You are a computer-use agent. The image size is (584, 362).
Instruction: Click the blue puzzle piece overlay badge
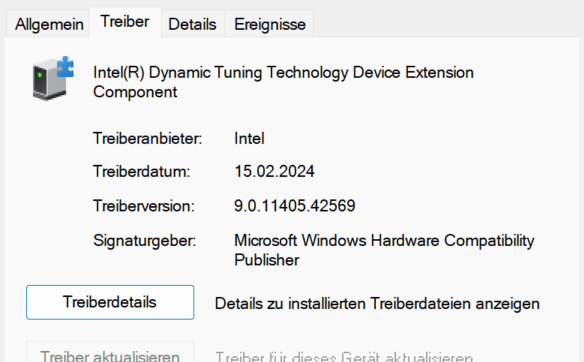point(65,67)
